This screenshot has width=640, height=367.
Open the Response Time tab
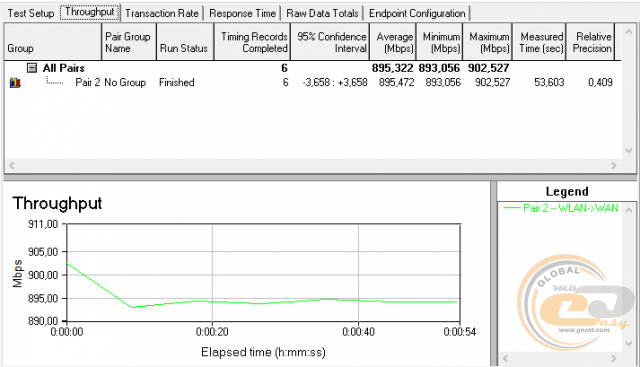[242, 13]
